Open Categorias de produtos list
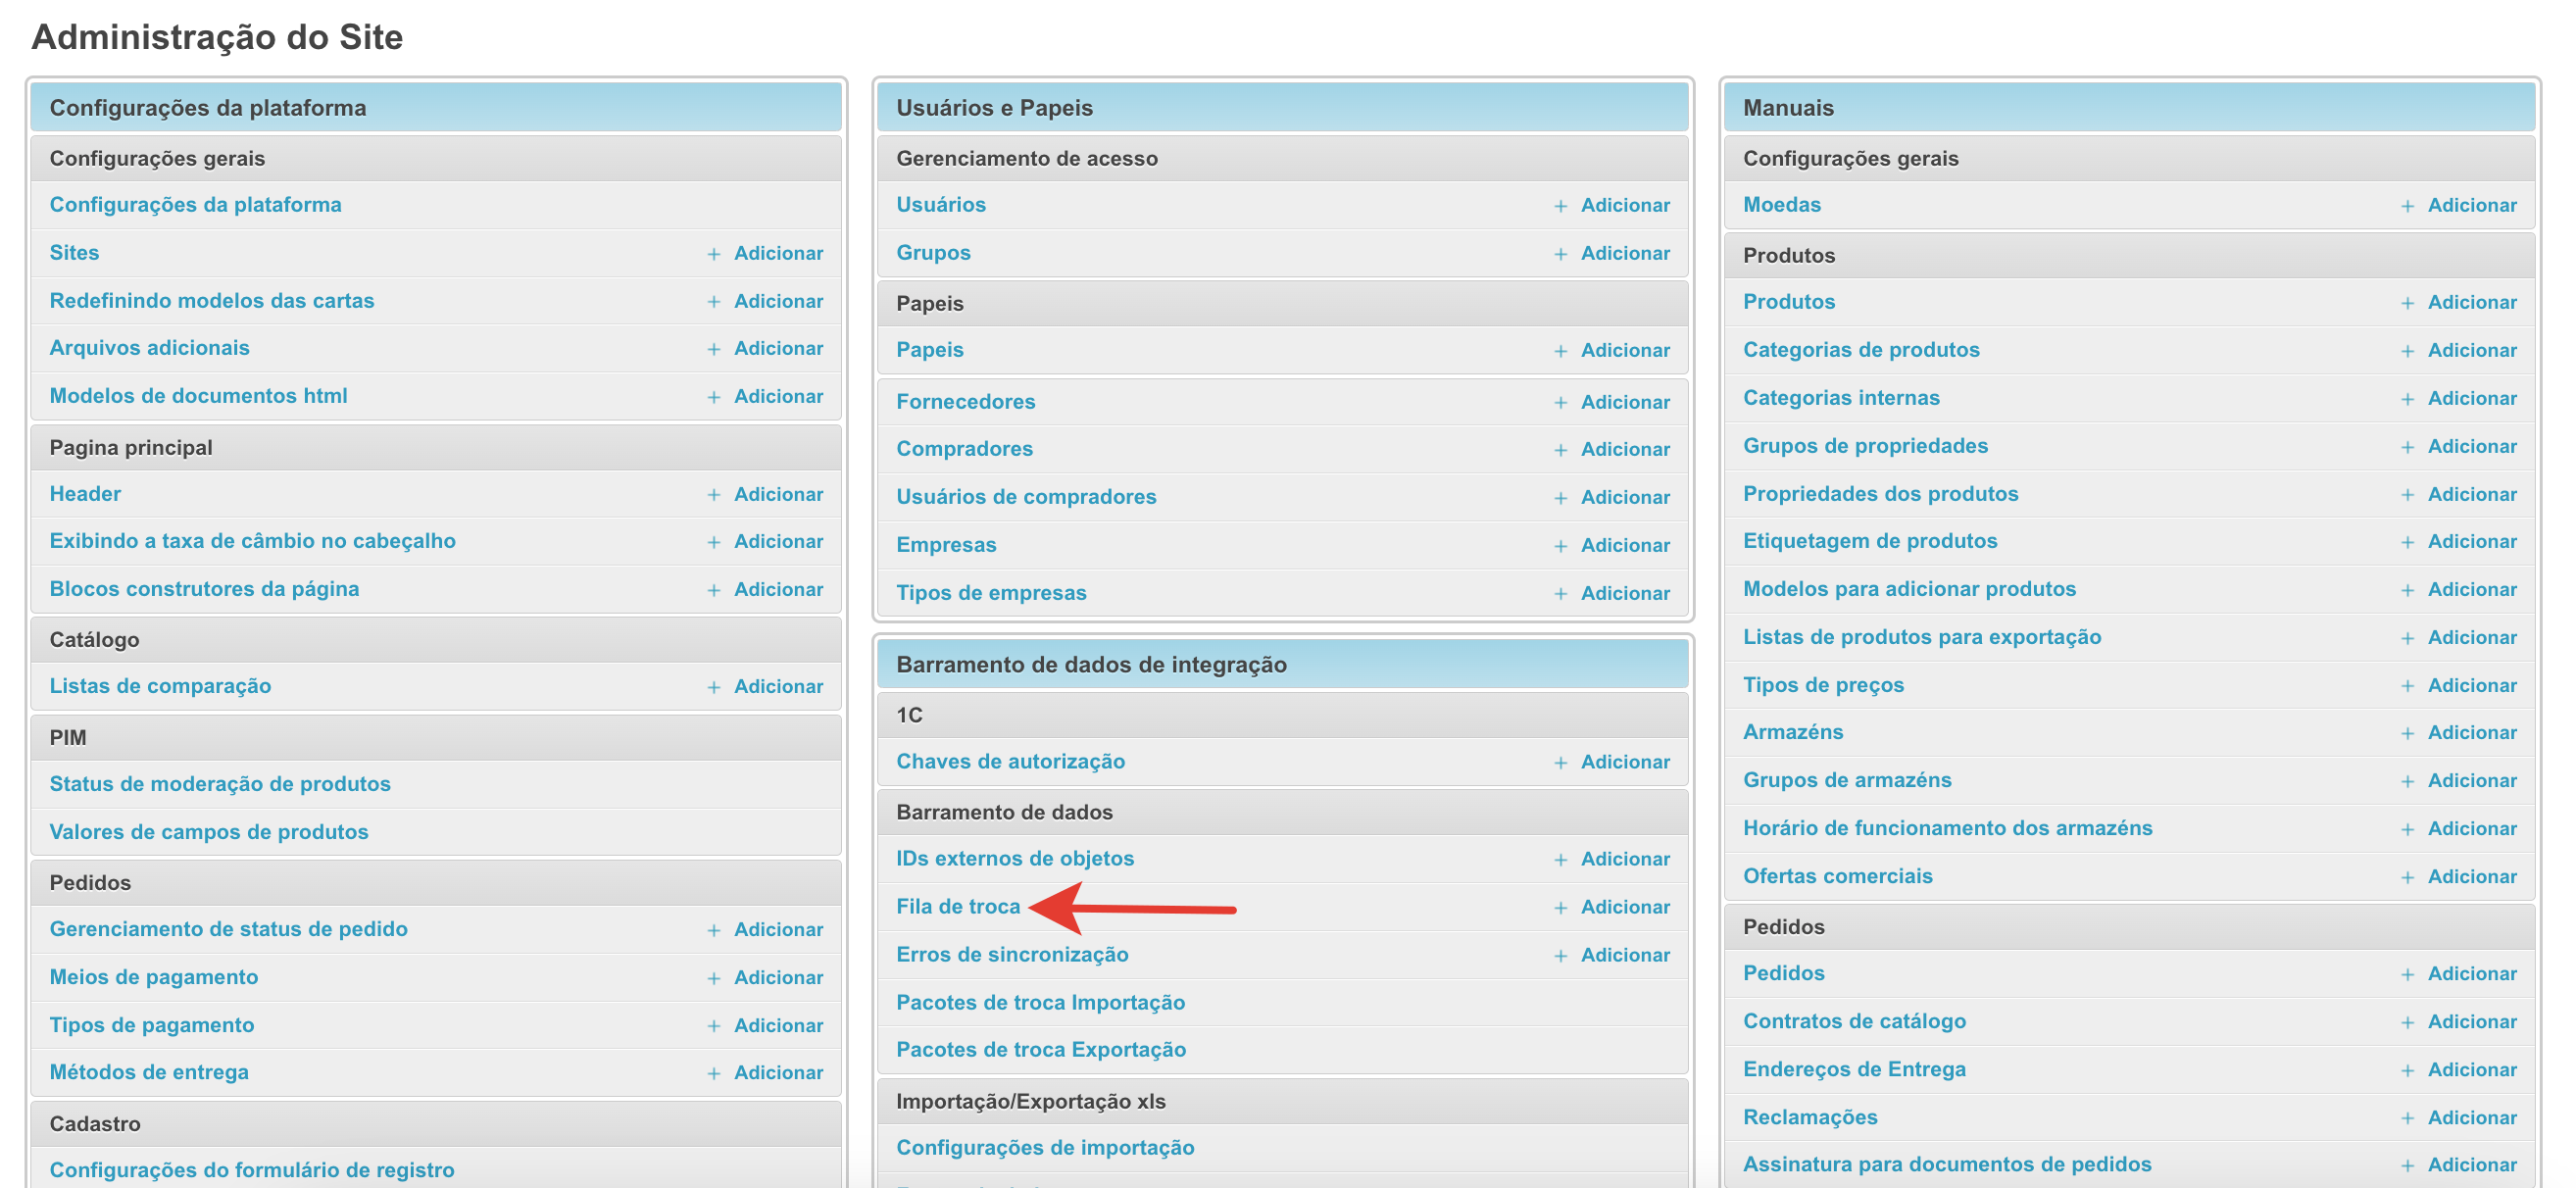The image size is (2576, 1188). coord(1860,350)
